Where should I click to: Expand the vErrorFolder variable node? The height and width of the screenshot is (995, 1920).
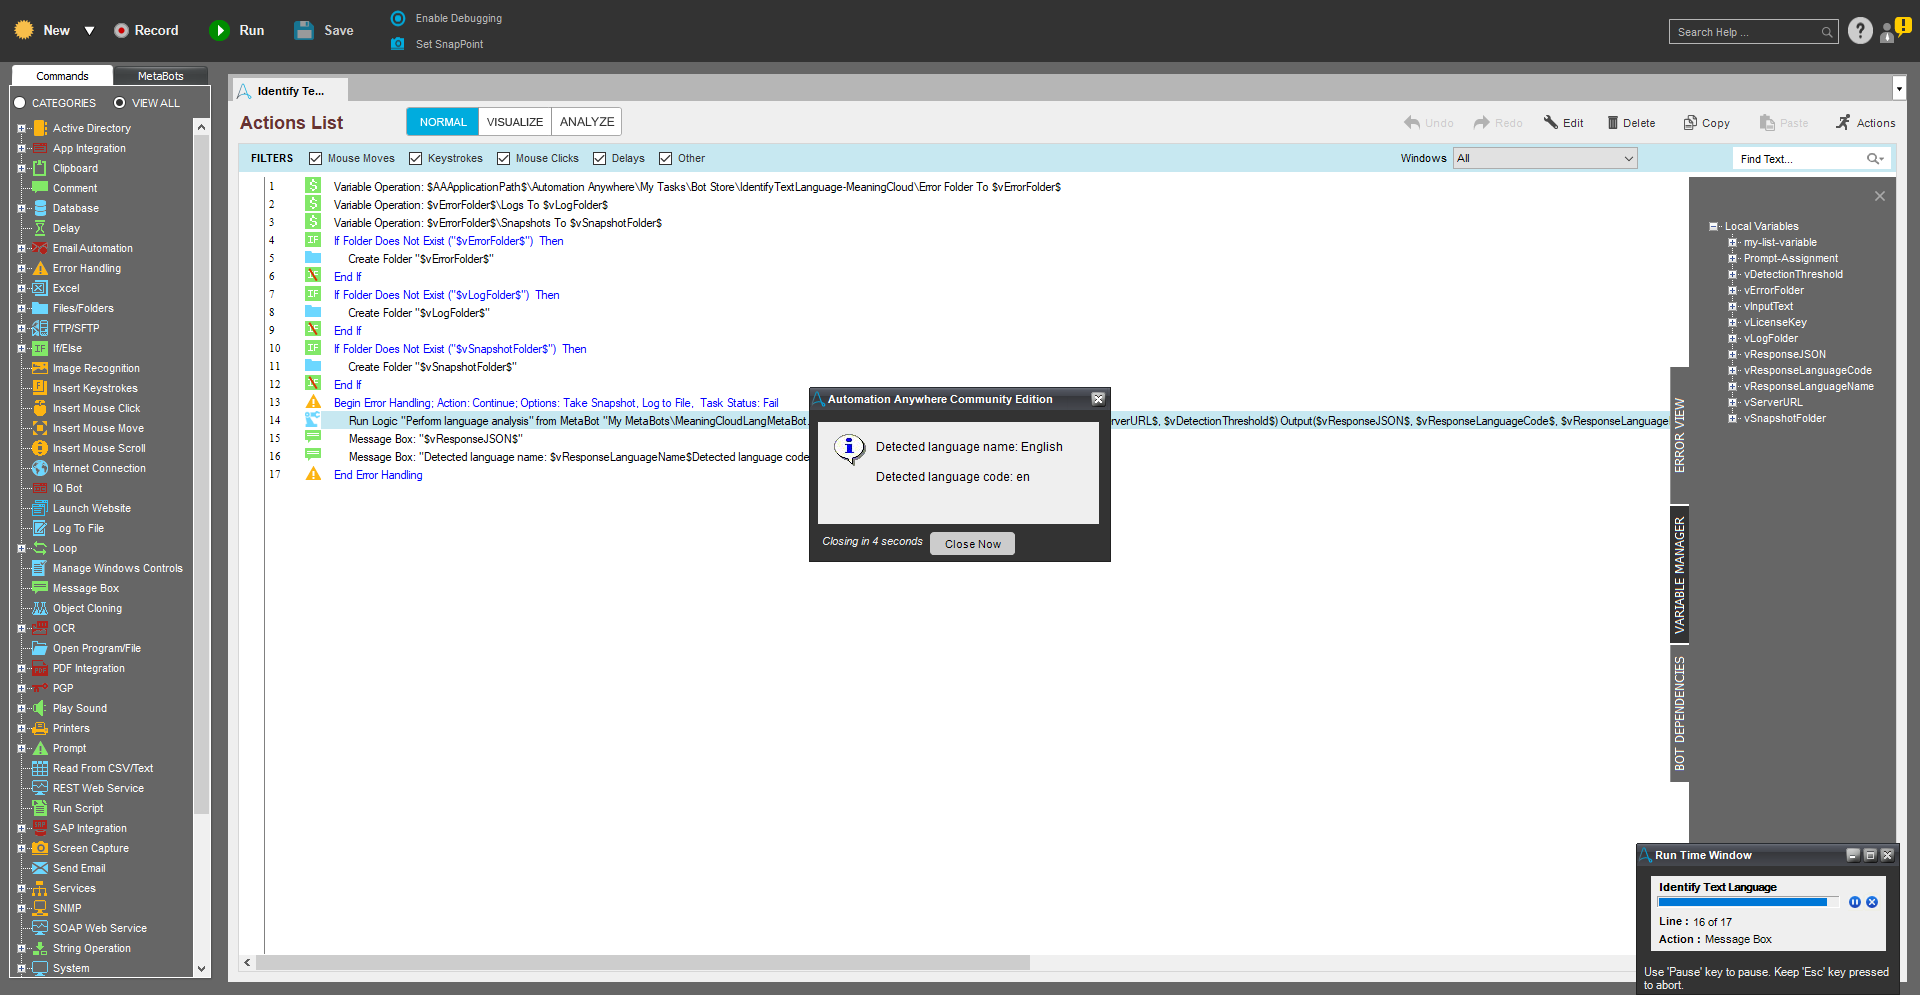tap(1733, 290)
